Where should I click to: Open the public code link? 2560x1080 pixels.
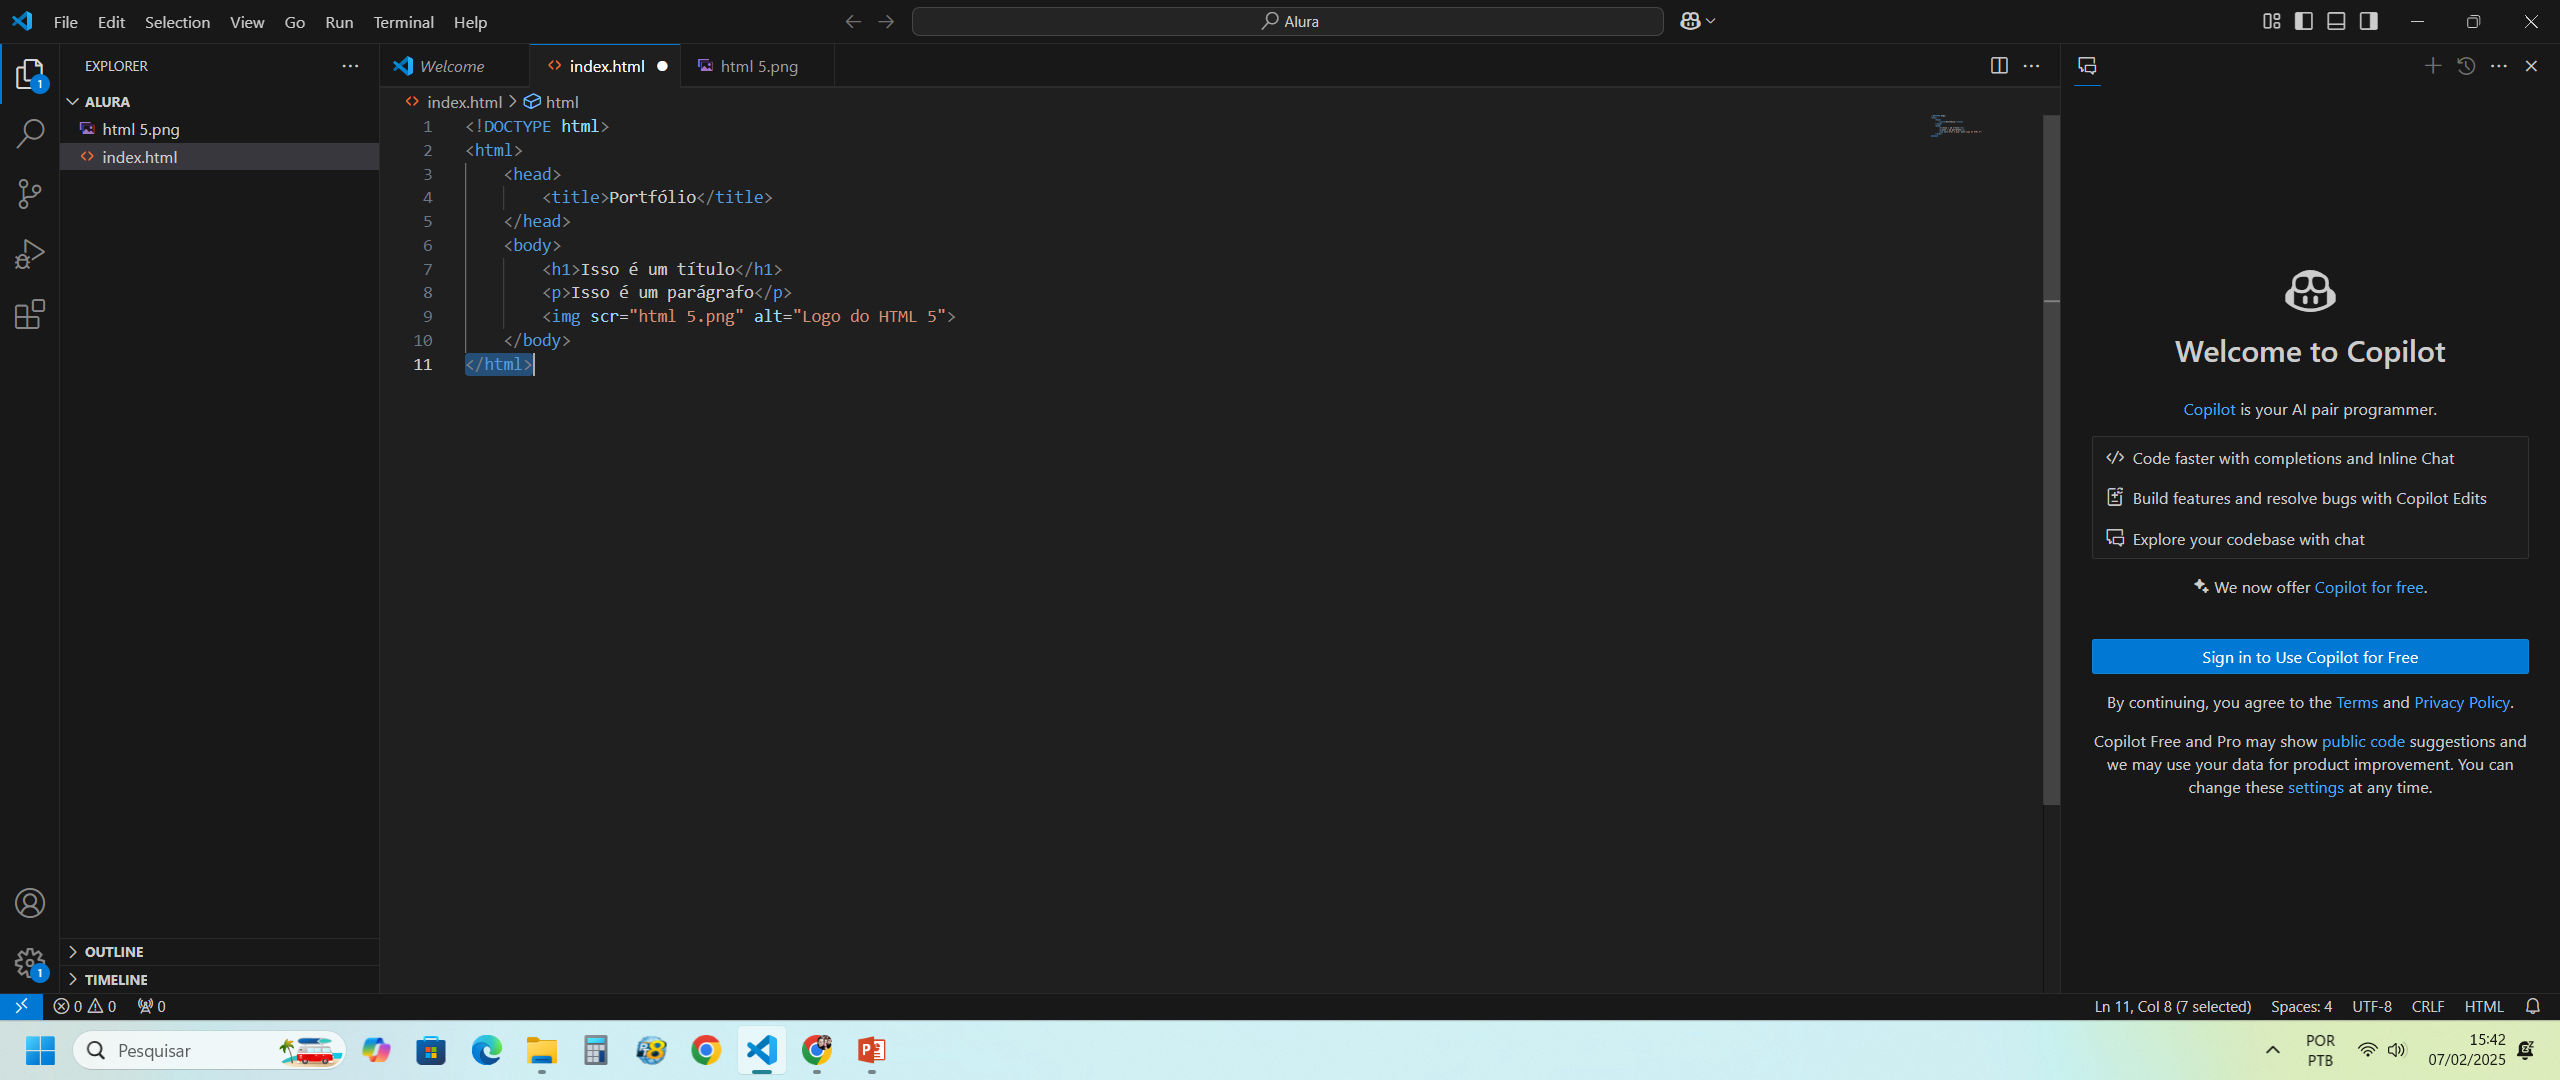coord(2363,741)
